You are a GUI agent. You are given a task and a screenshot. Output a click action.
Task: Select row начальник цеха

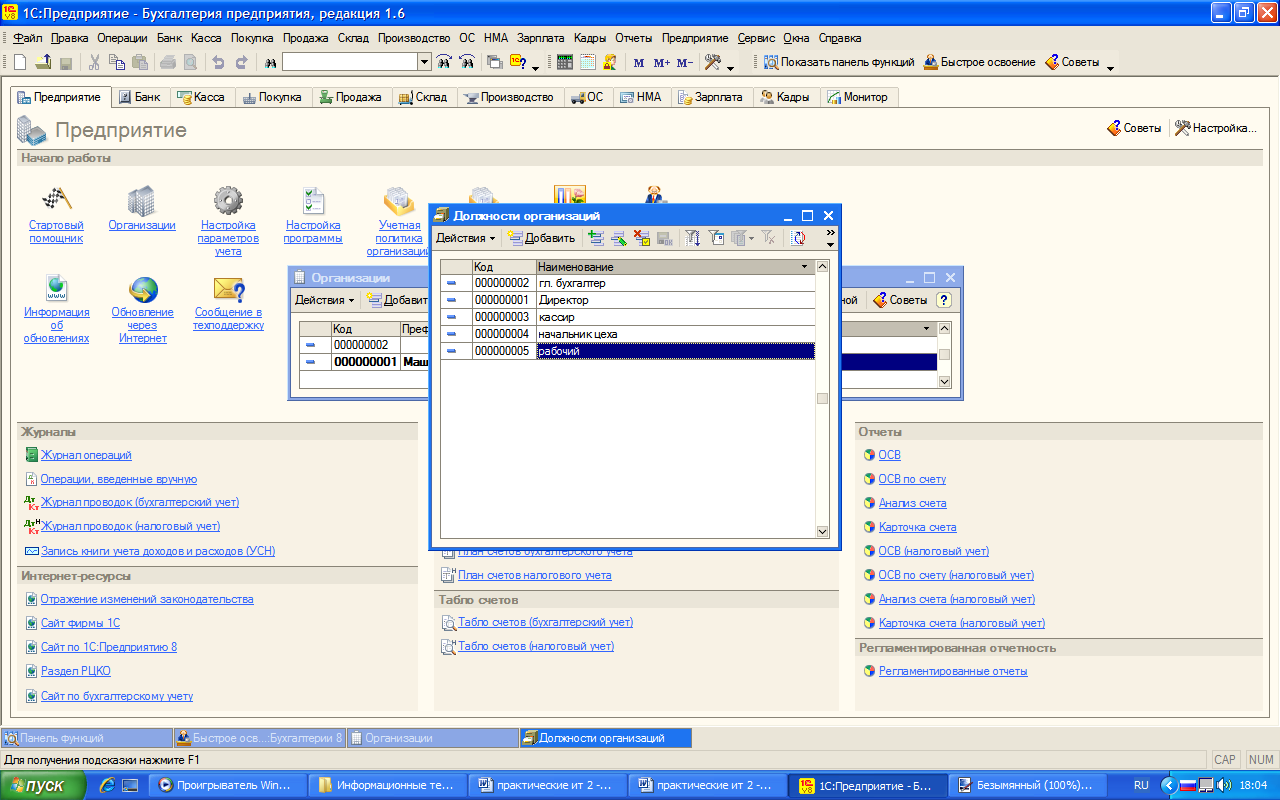click(x=628, y=334)
